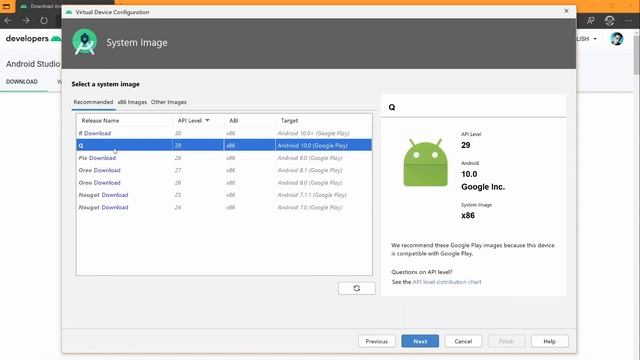The width and height of the screenshot is (640, 360).
Task: Click browser back arrow behind the dialog
Action: pos(8,20)
